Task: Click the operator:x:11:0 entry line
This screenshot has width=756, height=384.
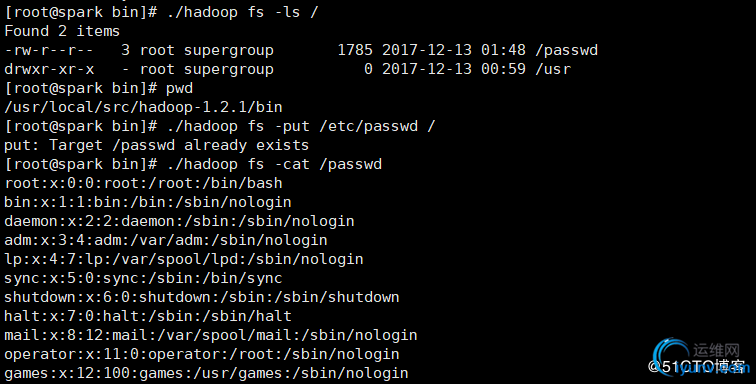Action: tap(202, 354)
